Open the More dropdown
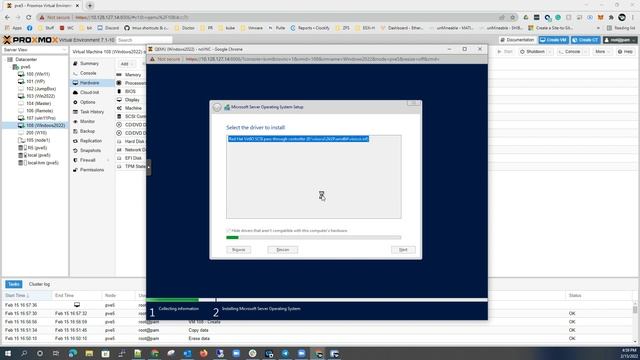The width and height of the screenshot is (640, 360). [x=602, y=52]
